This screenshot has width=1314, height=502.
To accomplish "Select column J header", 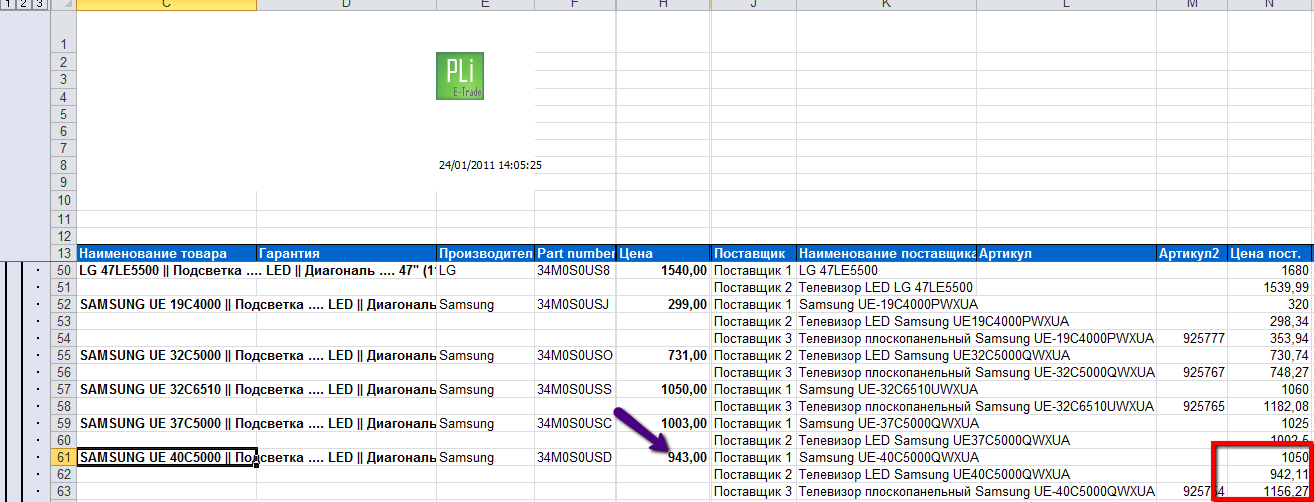I will (754, 5).
